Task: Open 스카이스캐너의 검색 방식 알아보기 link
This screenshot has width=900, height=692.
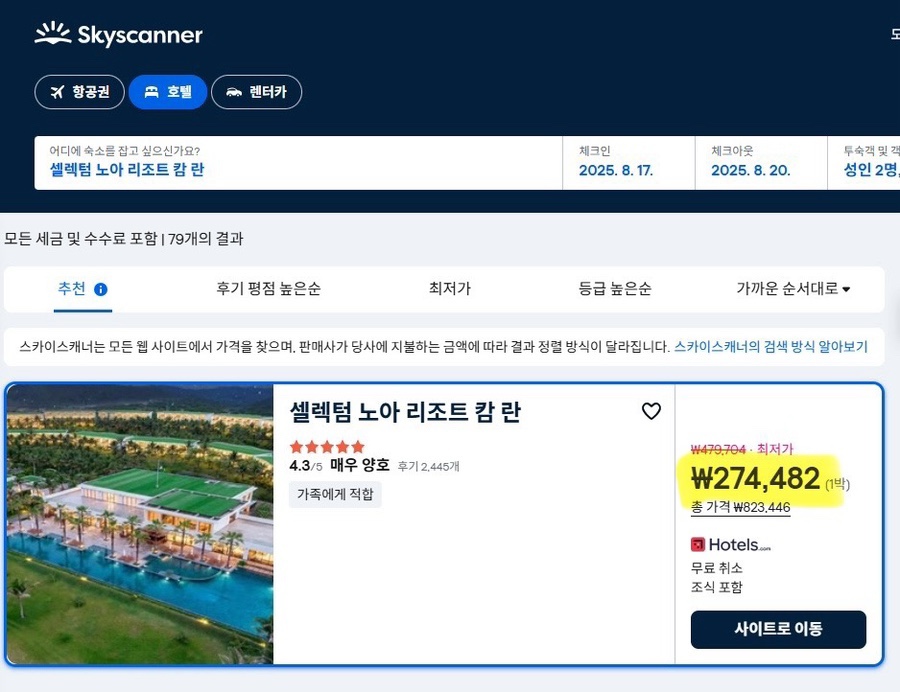Action: click(x=770, y=347)
